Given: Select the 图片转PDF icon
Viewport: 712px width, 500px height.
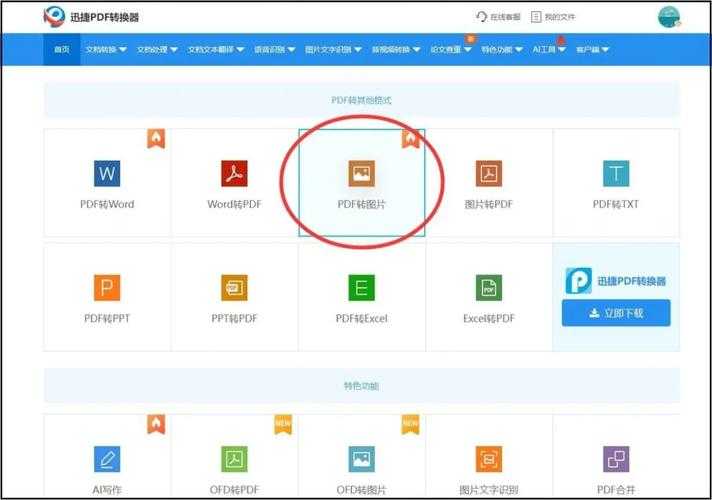Looking at the screenshot, I should (489, 173).
